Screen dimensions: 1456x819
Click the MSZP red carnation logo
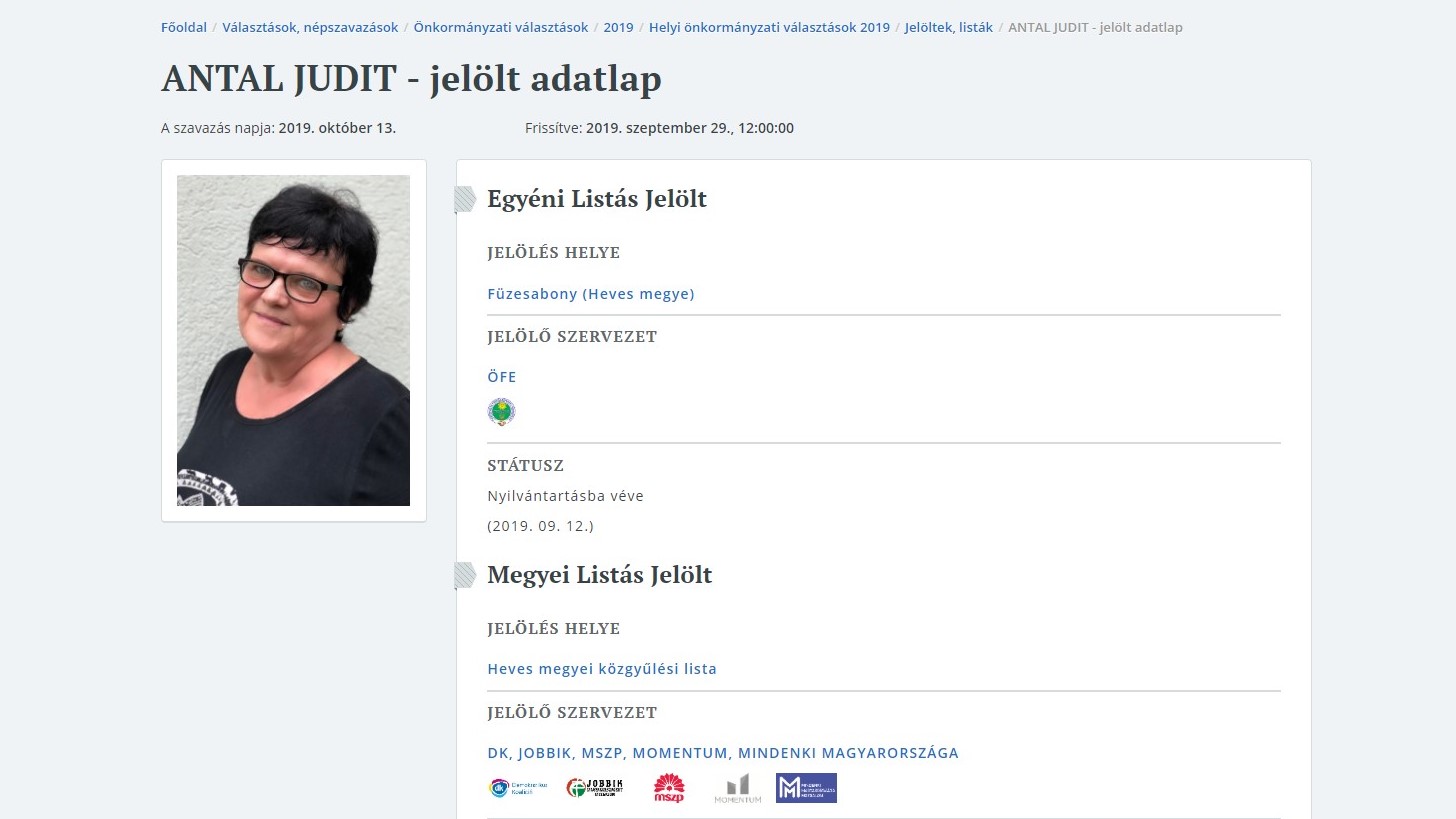coord(669,788)
